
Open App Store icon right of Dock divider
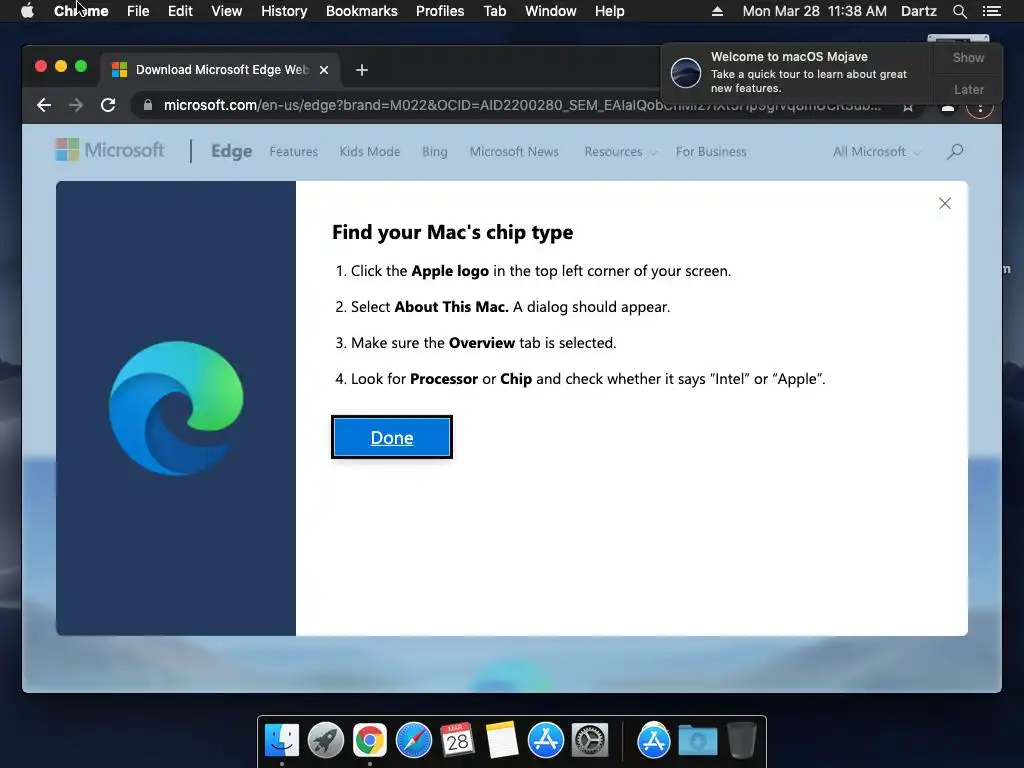654,741
